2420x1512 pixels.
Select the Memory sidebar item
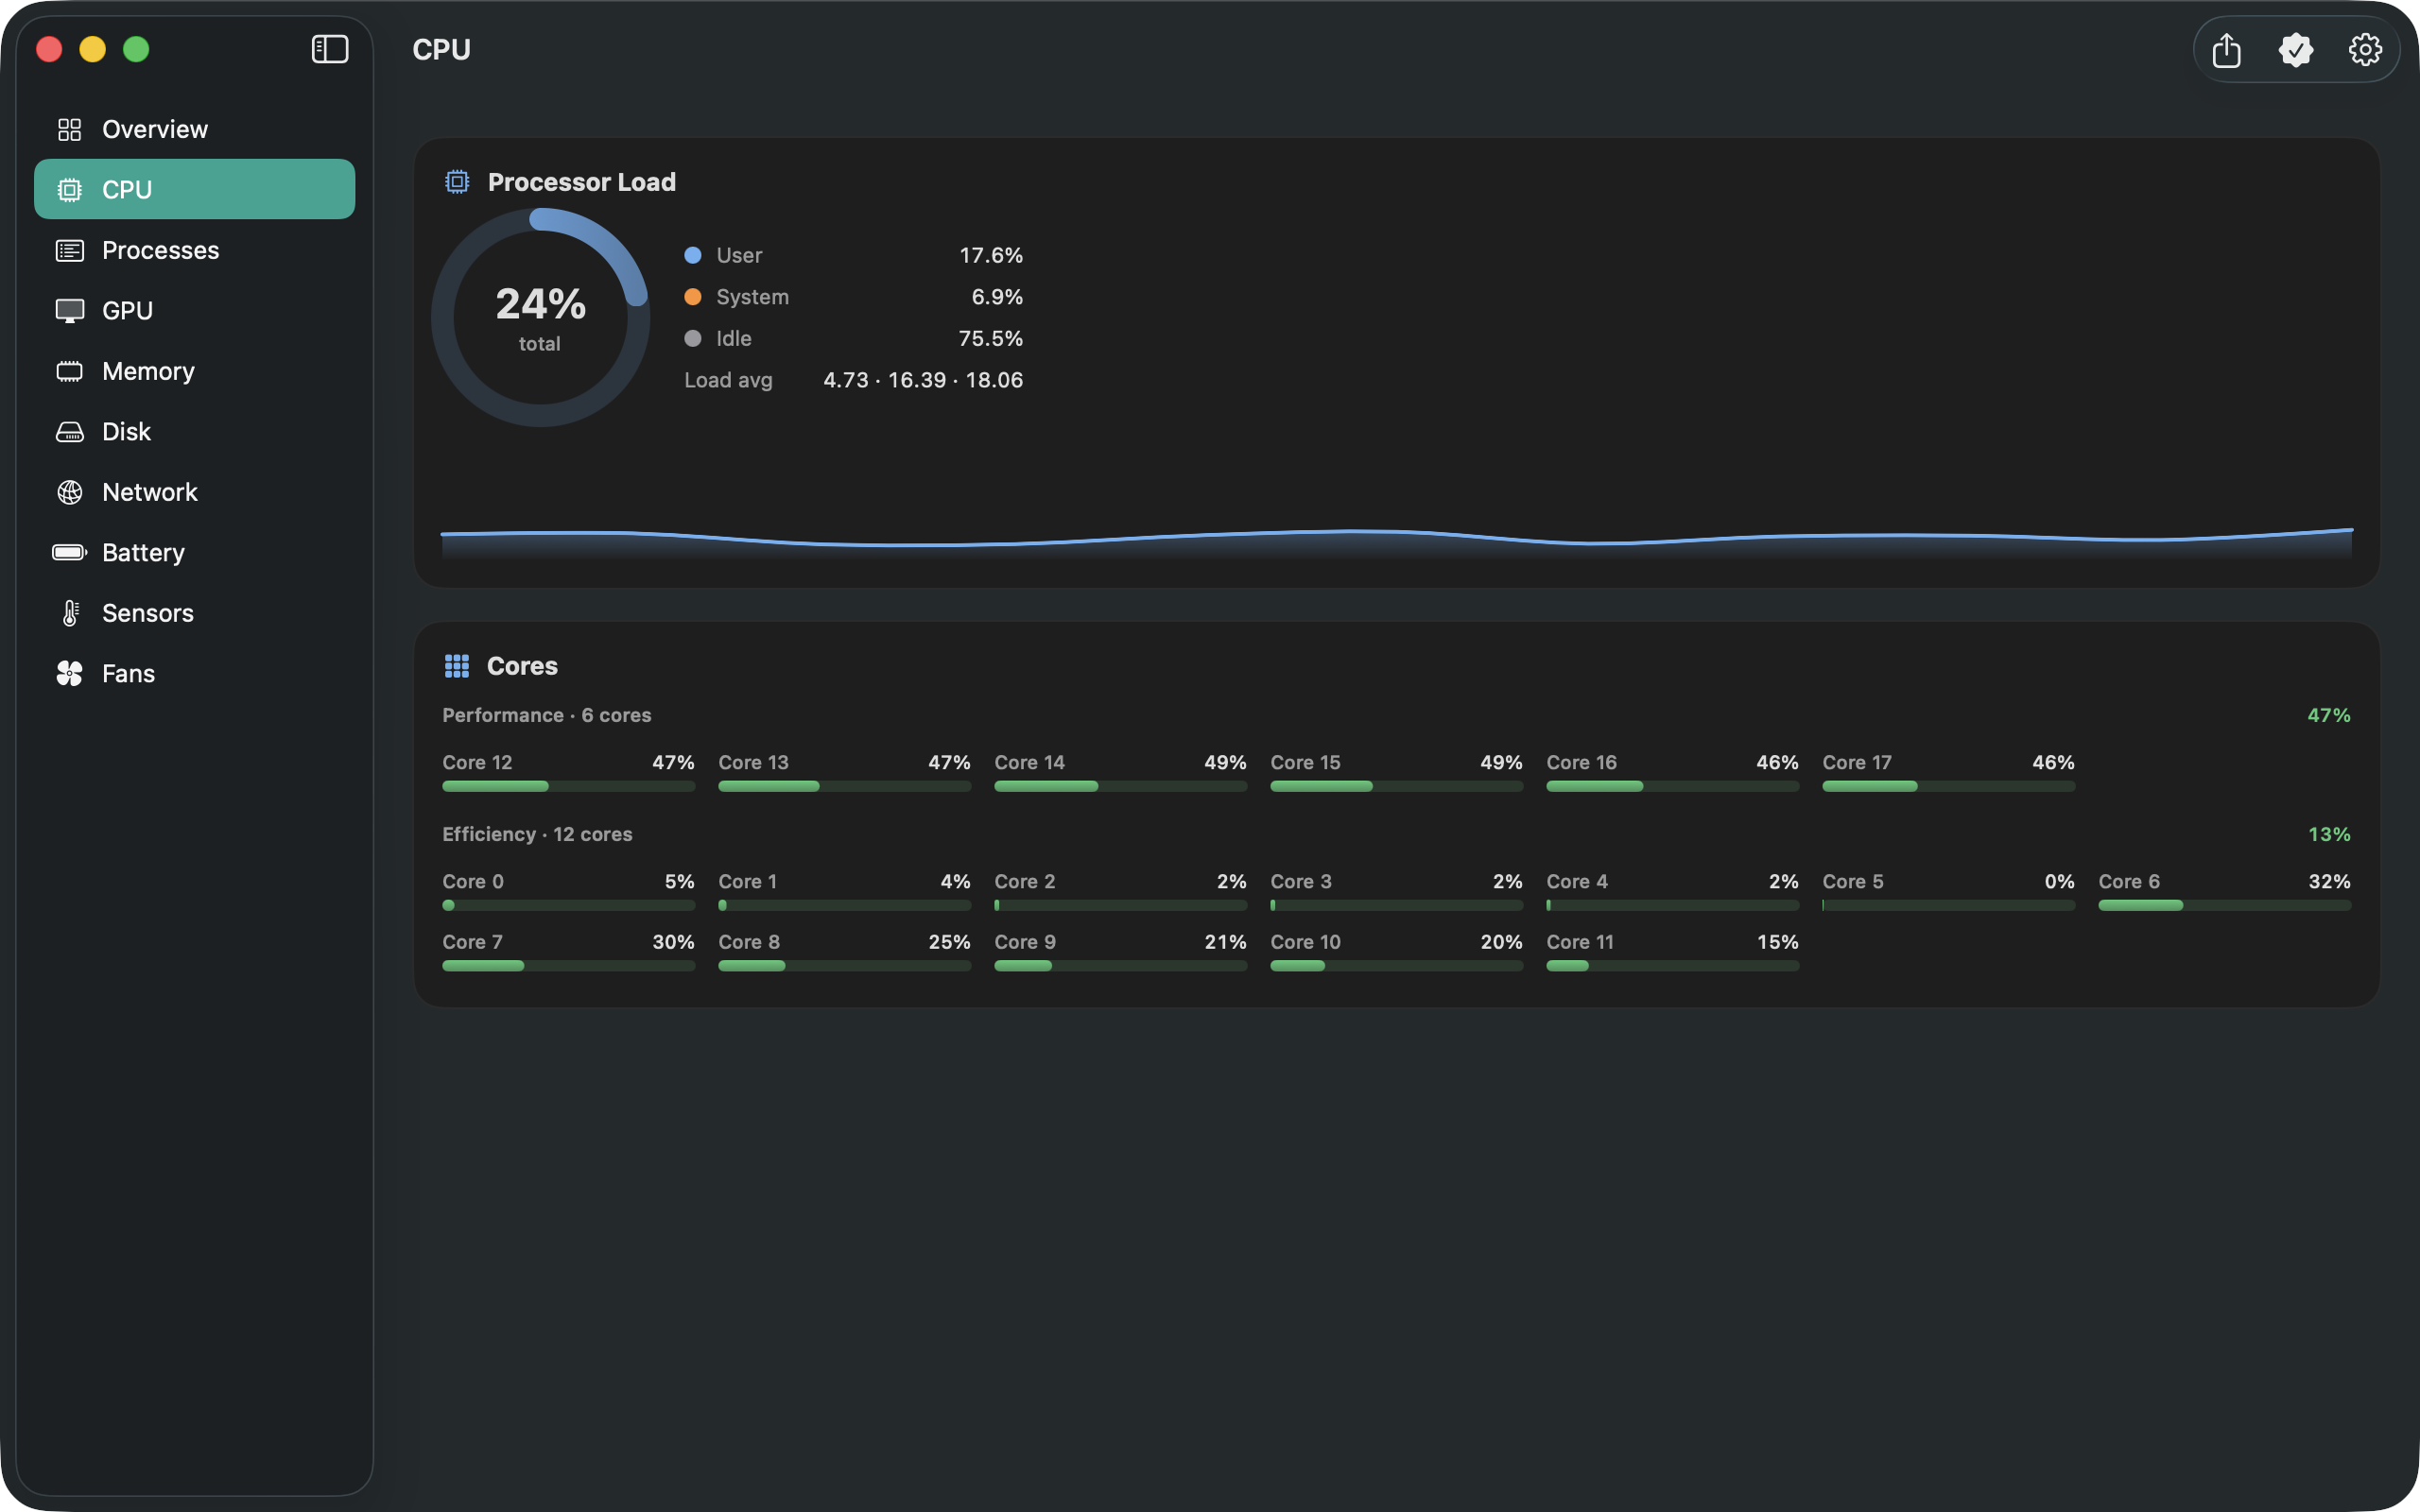(194, 371)
